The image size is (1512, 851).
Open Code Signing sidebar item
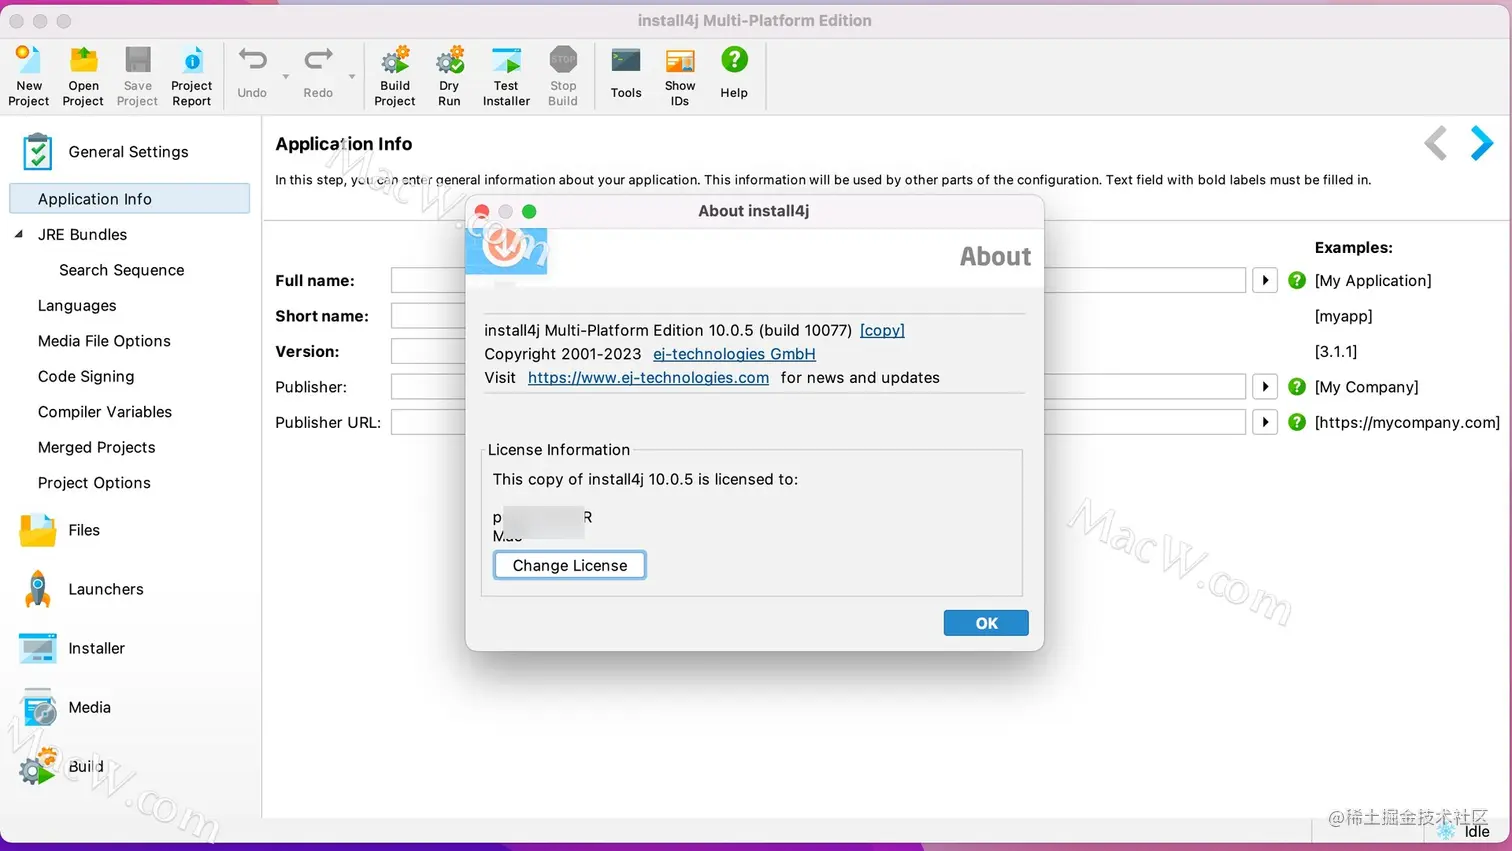point(86,376)
